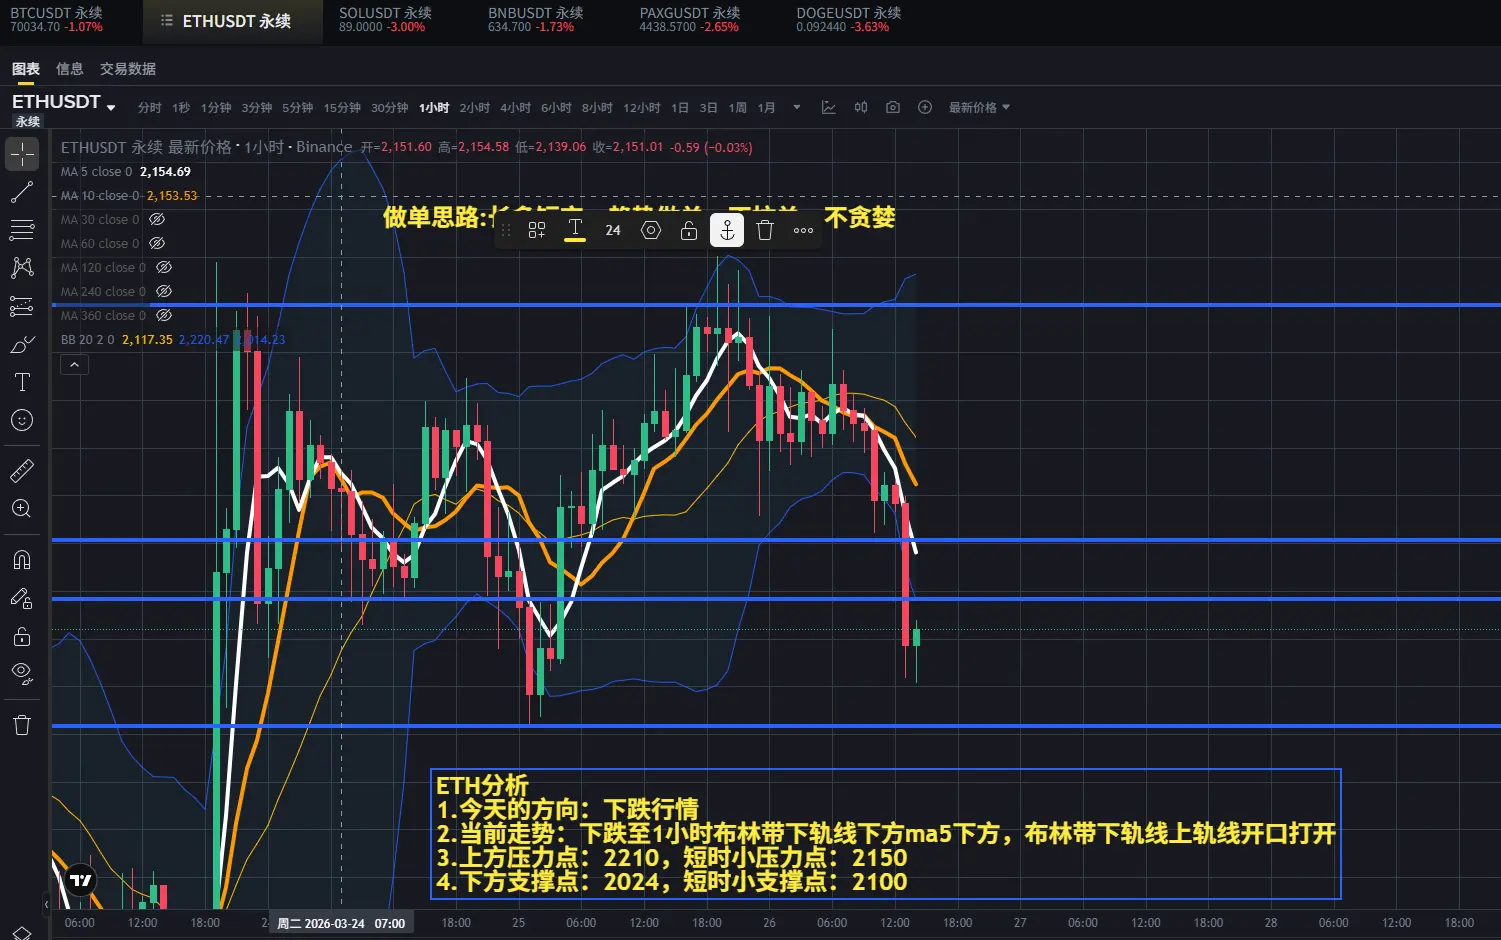Select the 1周 timeframe
This screenshot has height=940, width=1501.
coord(738,107)
